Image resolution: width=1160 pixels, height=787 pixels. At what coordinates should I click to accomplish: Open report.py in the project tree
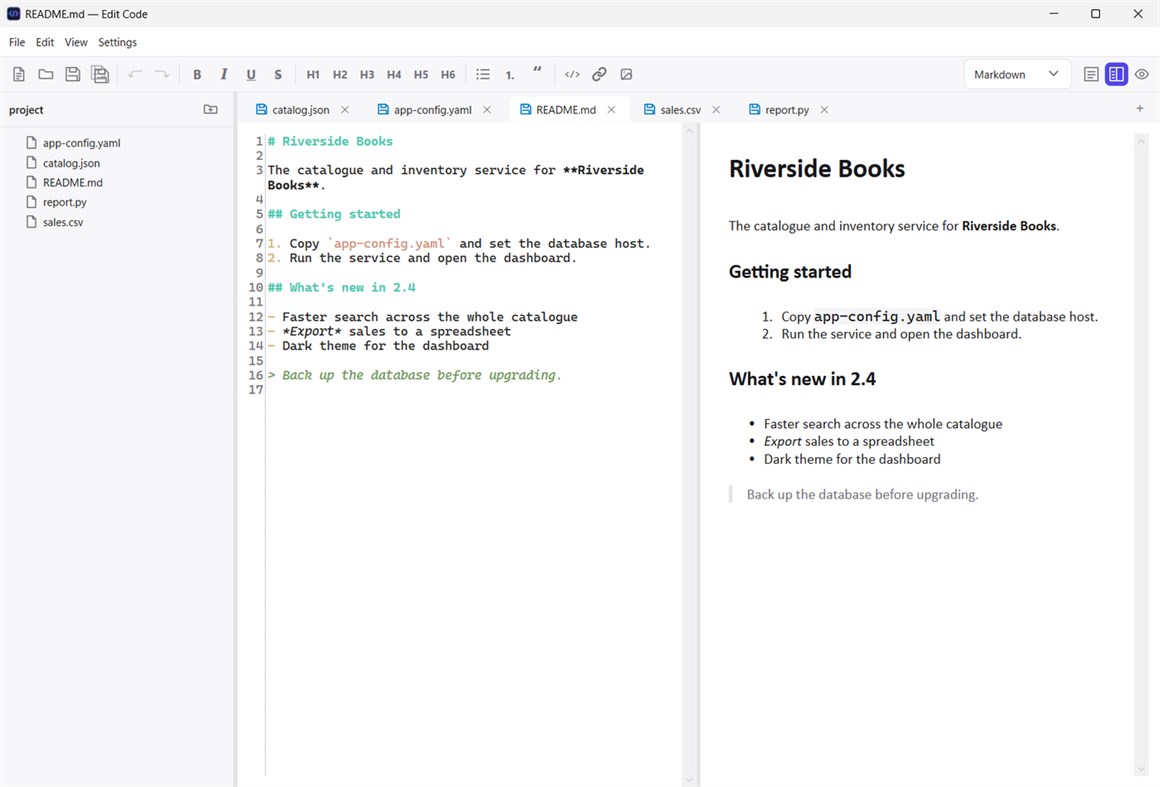pos(64,202)
